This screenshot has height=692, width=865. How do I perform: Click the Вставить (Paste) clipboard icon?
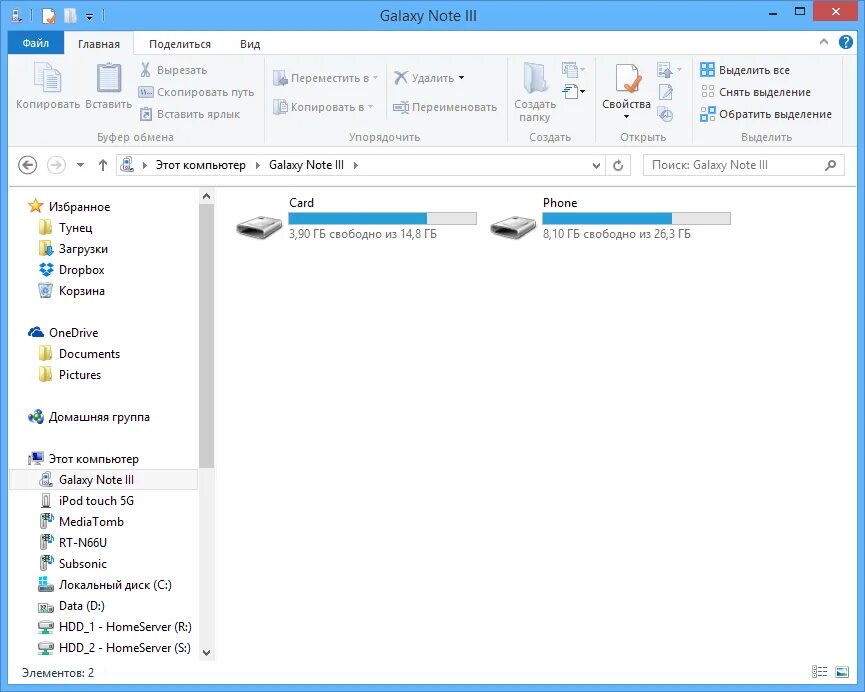pyautogui.click(x=109, y=78)
